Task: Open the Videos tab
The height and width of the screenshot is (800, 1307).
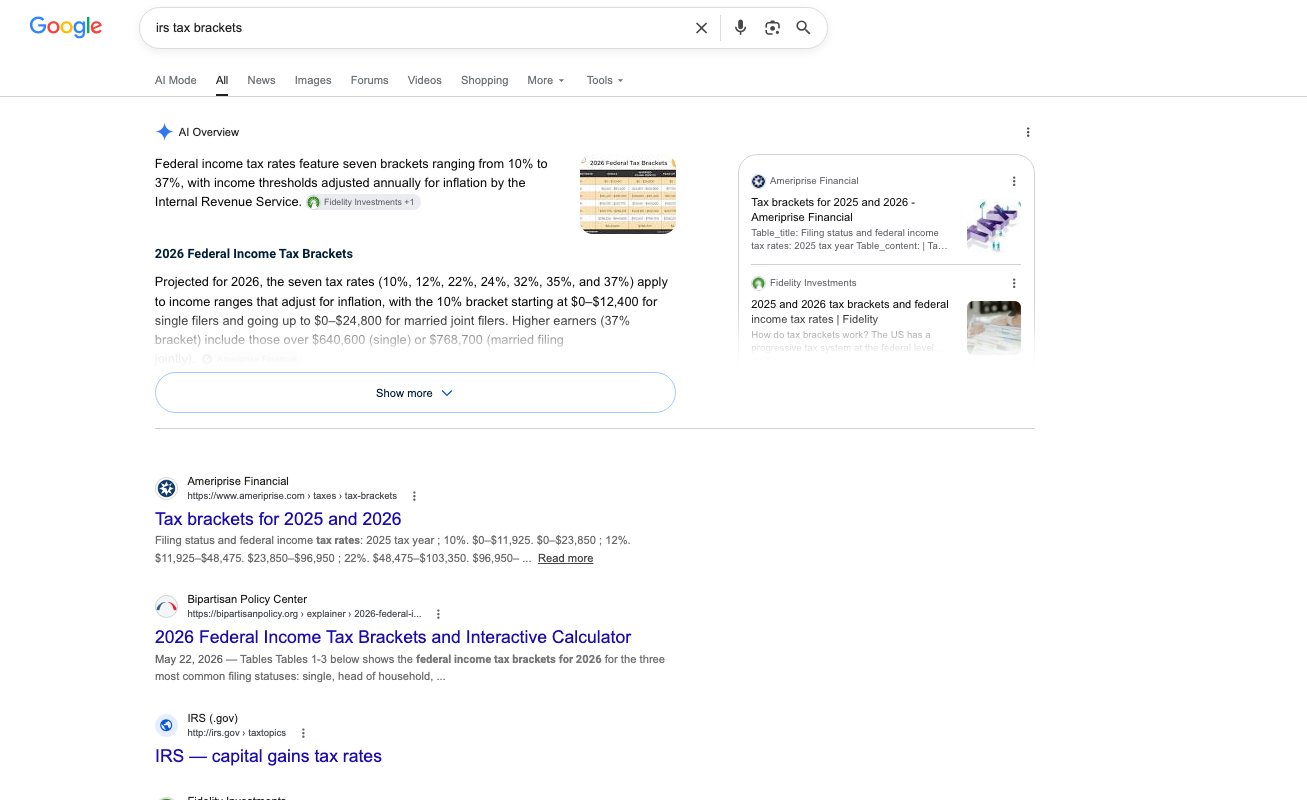Action: [424, 80]
